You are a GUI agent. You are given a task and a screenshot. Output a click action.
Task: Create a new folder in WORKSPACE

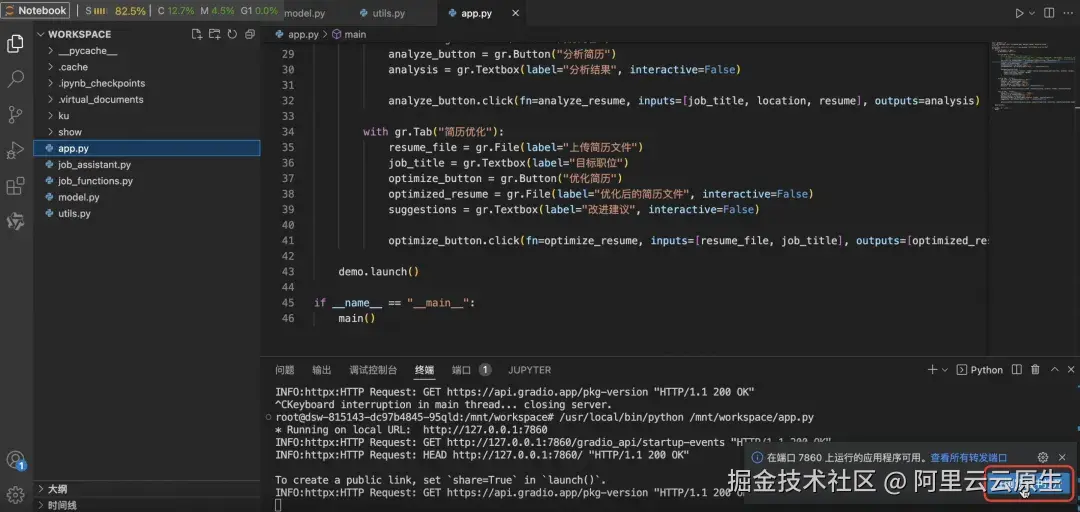(x=214, y=34)
